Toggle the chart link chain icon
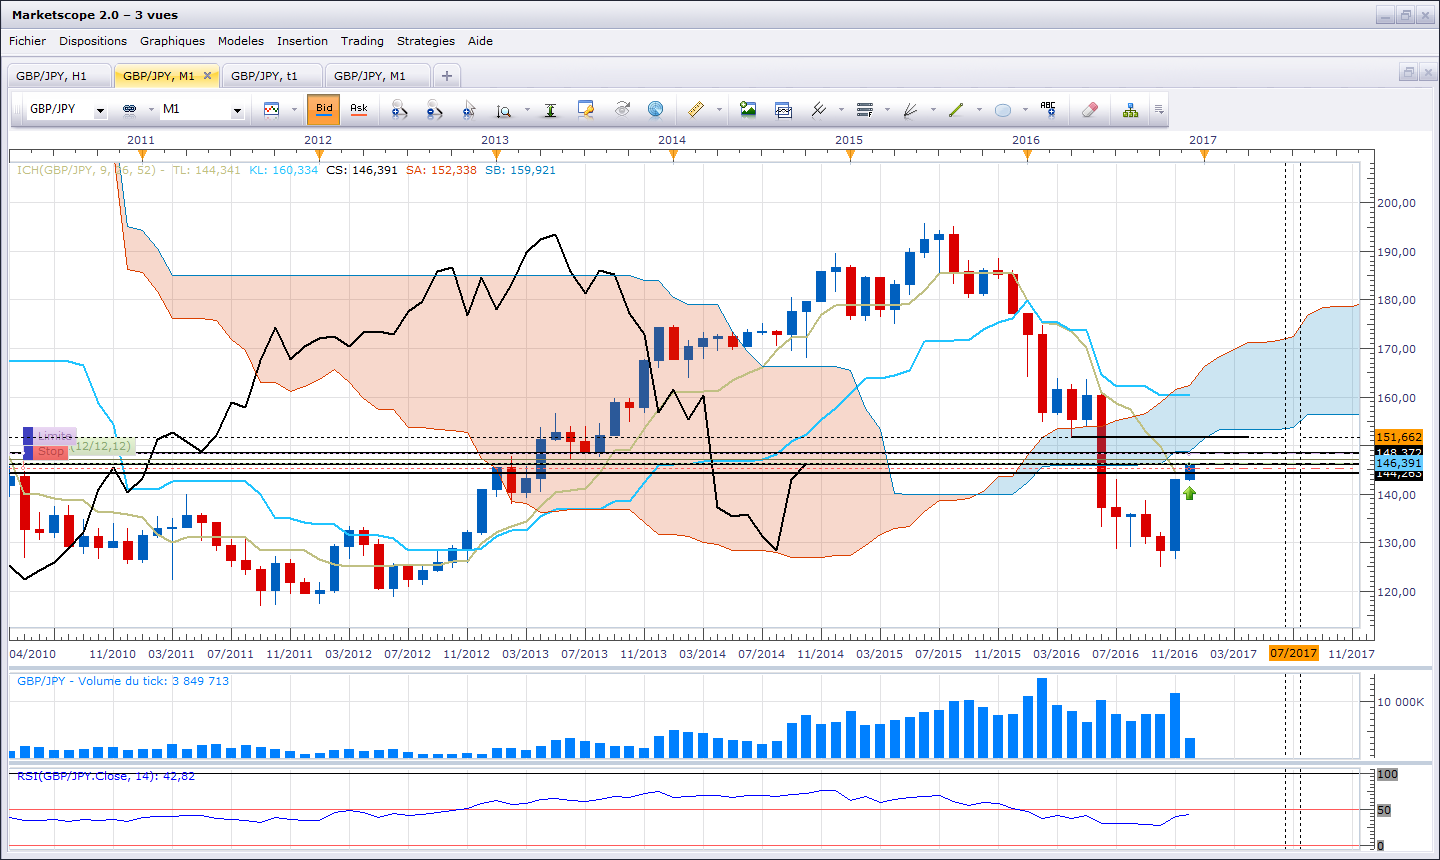 click(129, 109)
